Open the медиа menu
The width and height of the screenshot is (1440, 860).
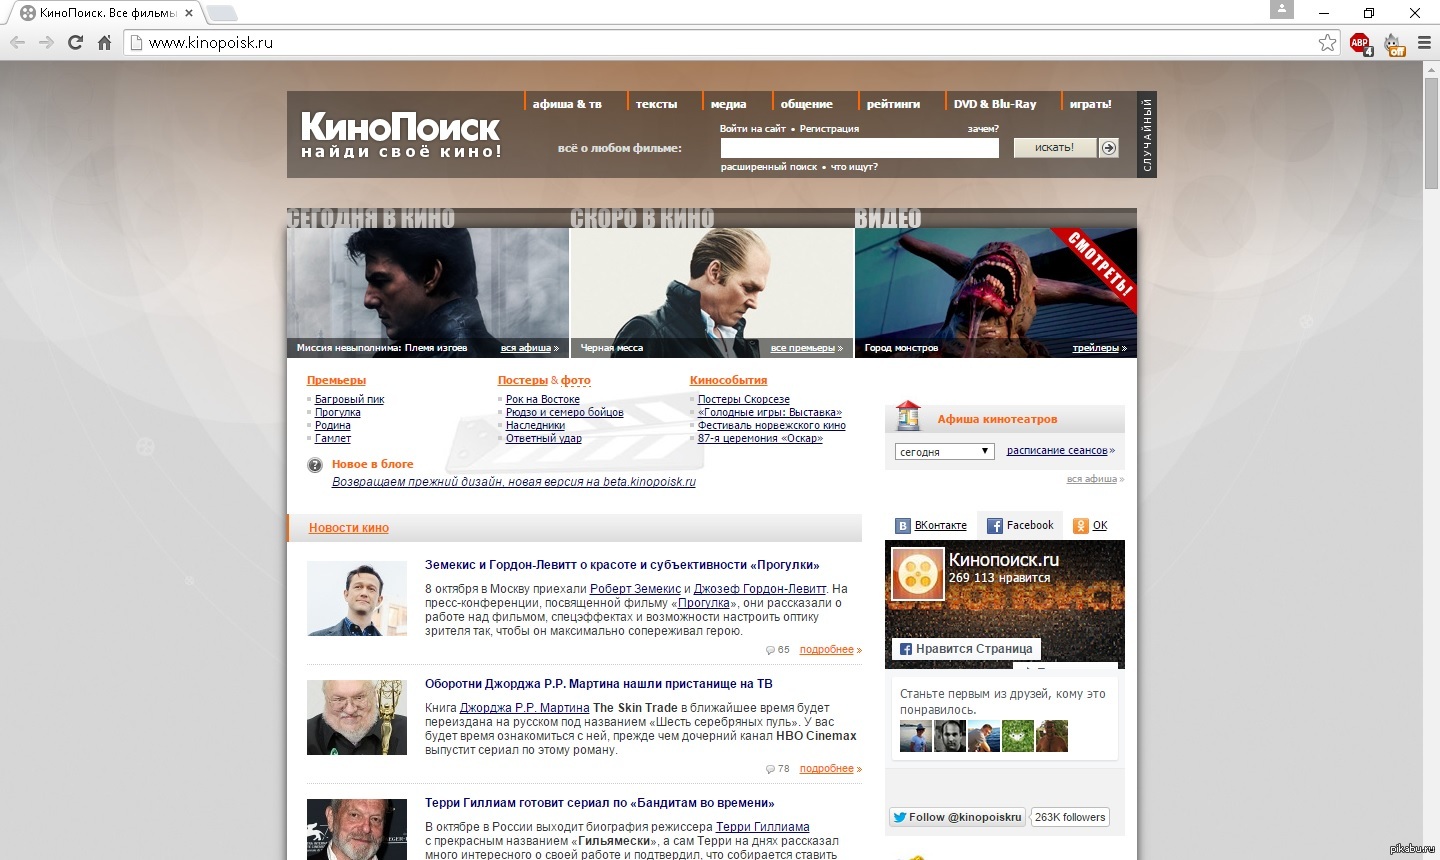tap(728, 104)
